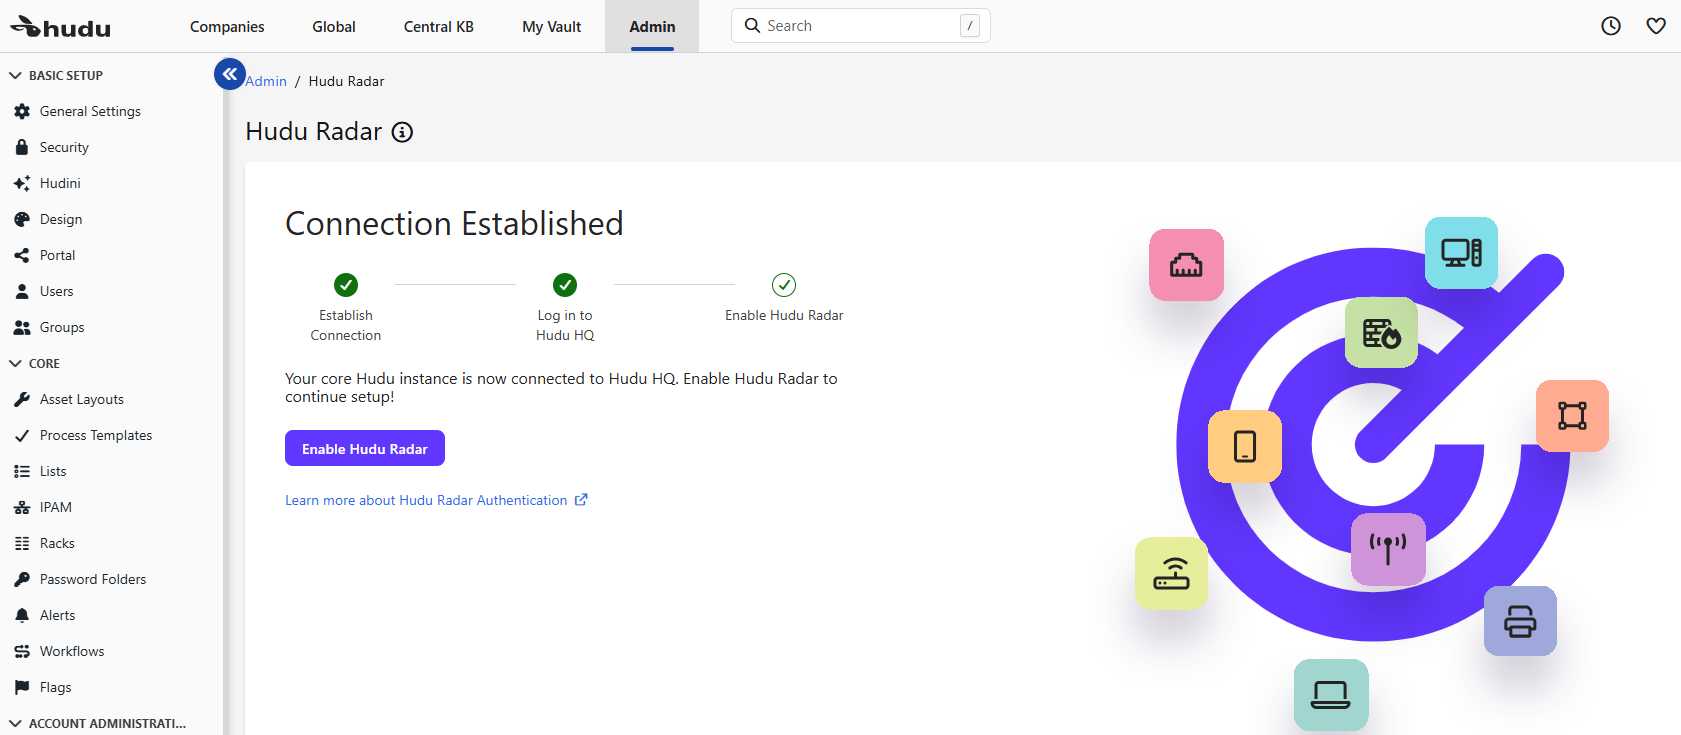Click the green firewall tile
Screen dimensions: 1681x735
coord(1381,332)
